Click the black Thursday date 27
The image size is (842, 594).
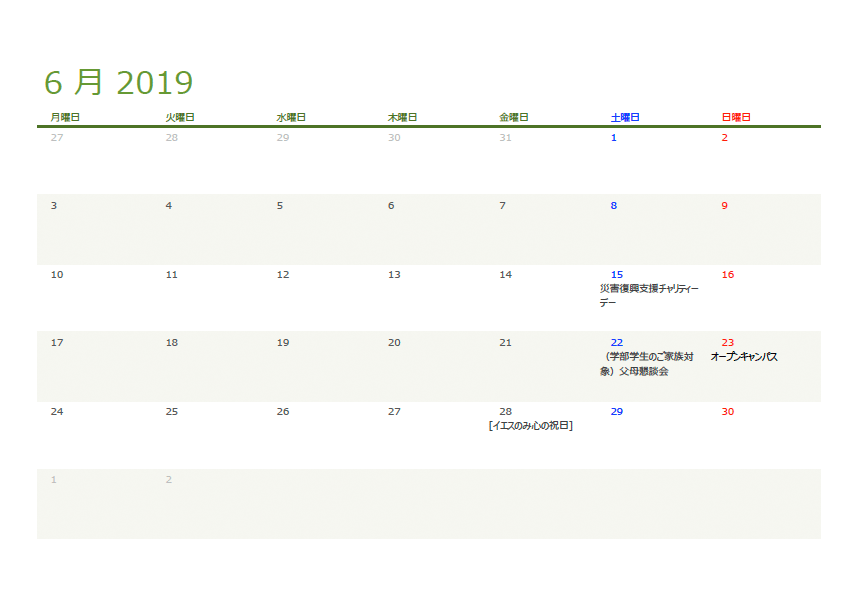pyautogui.click(x=394, y=411)
